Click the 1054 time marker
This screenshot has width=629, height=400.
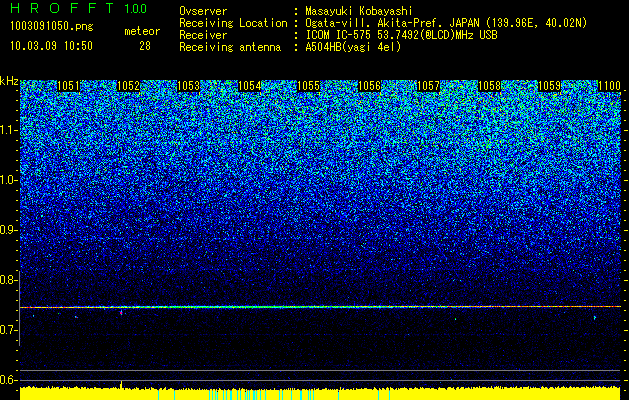(x=249, y=86)
